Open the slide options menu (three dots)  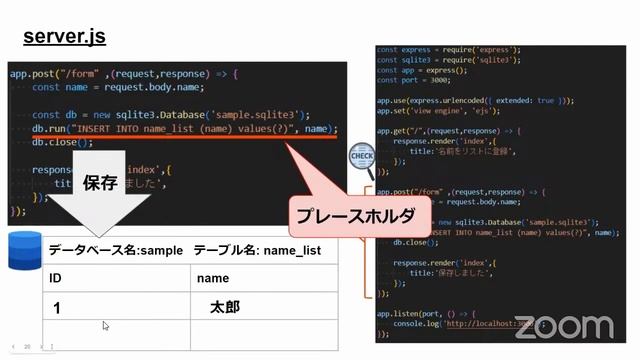click(51, 347)
